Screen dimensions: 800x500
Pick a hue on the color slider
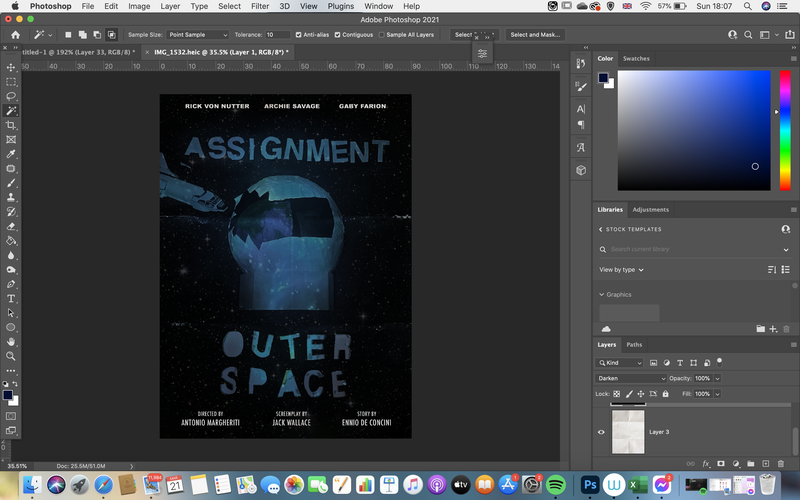click(x=785, y=131)
